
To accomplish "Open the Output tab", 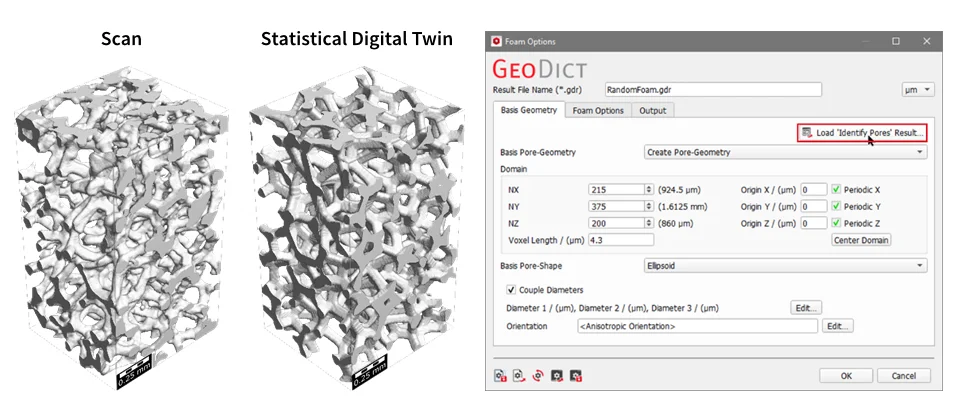I will point(653,111).
